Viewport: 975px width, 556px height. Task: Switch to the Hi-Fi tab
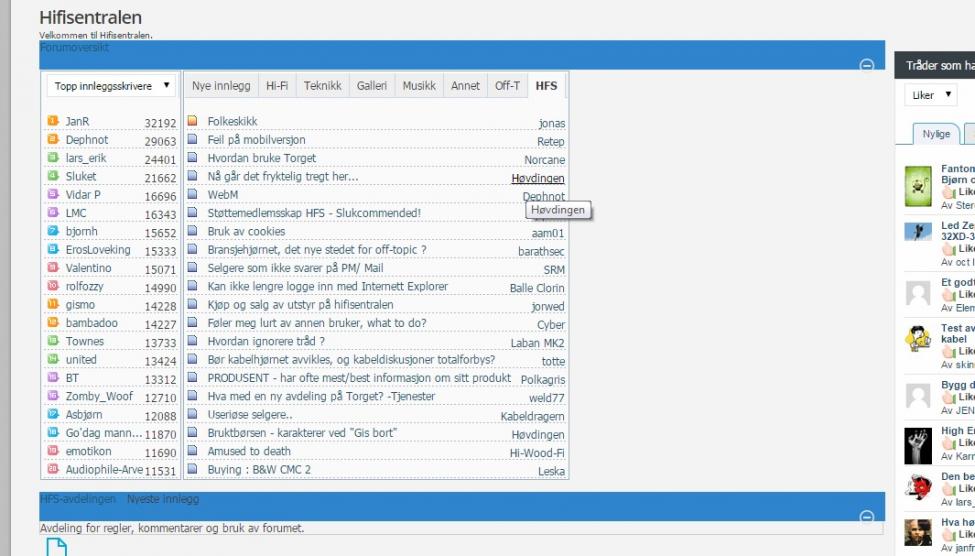coord(277,86)
